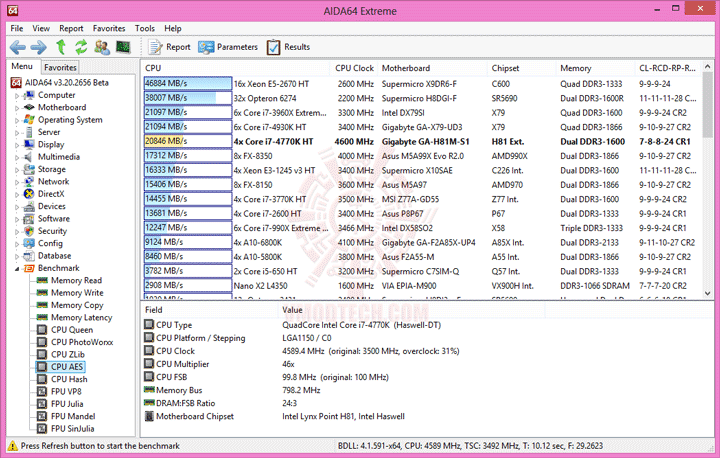This screenshot has height=458, width=720.
Task: Select the FPU VP8 benchmark icon
Action: [x=42, y=392]
